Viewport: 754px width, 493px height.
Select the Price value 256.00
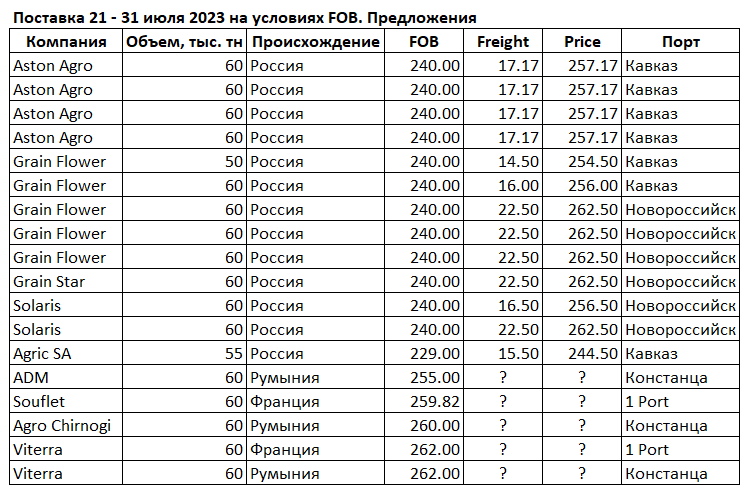coord(593,186)
